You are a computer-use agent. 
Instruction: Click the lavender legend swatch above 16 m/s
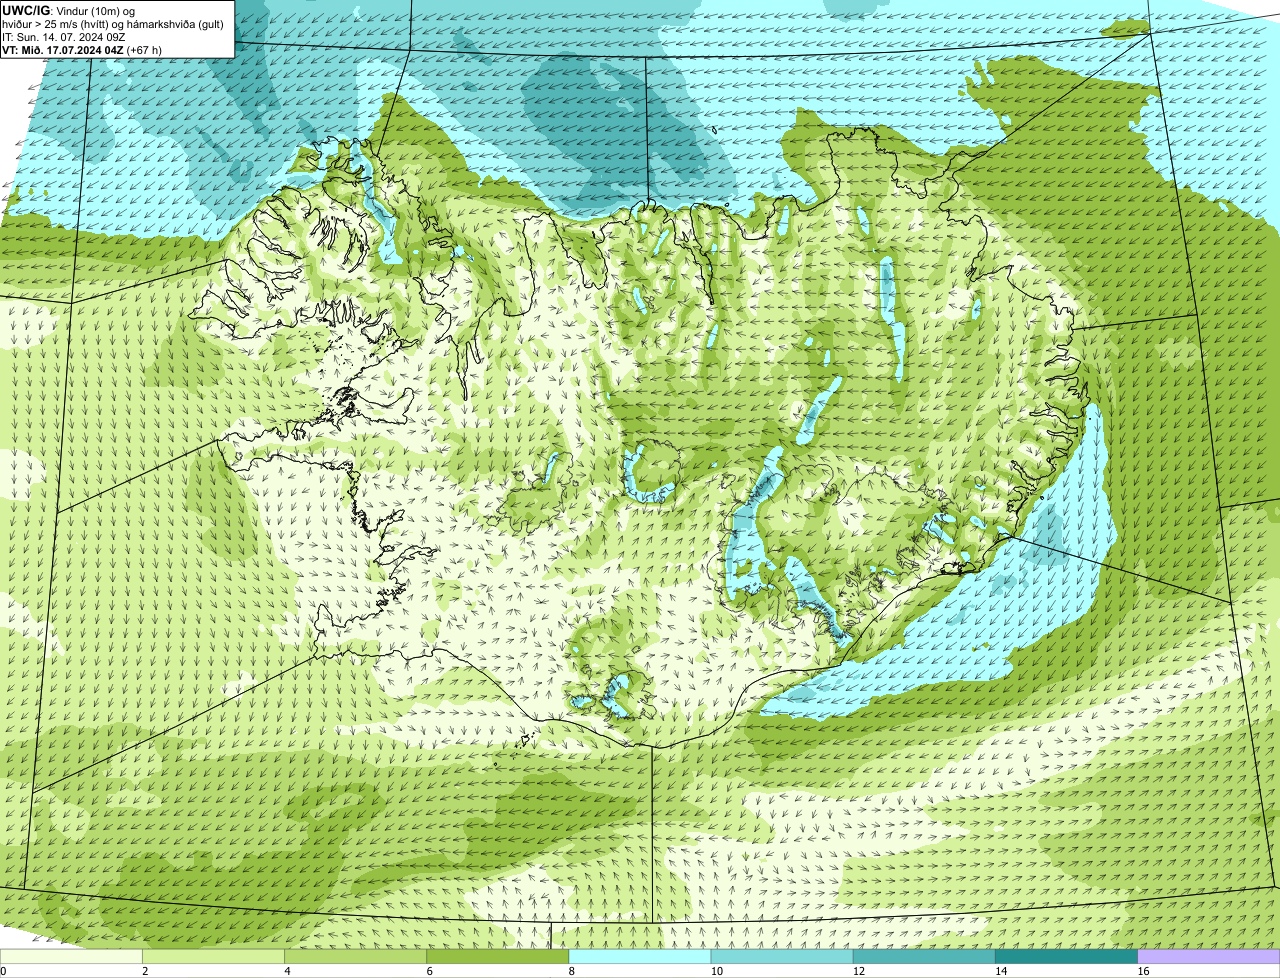[x=1208, y=957]
